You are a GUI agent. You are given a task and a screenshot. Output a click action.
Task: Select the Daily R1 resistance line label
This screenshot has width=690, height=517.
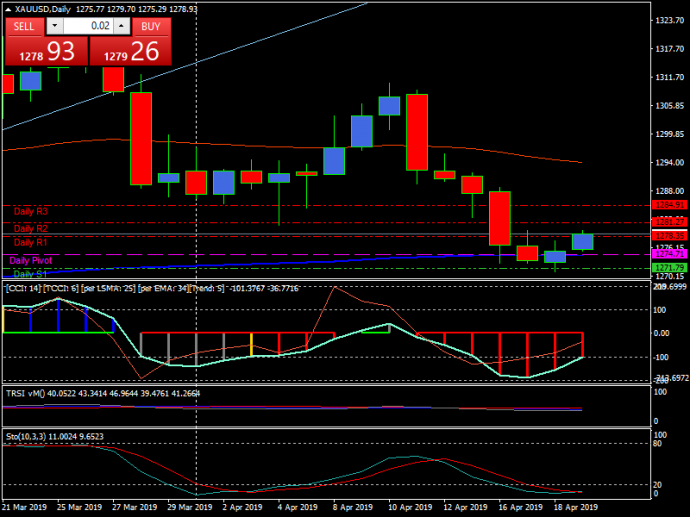point(30,242)
